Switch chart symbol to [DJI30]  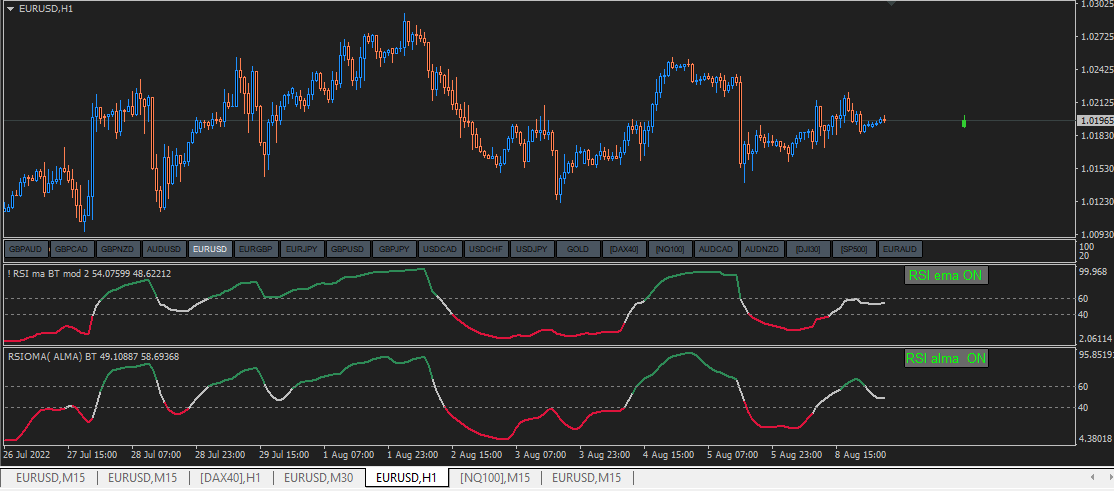coord(809,249)
